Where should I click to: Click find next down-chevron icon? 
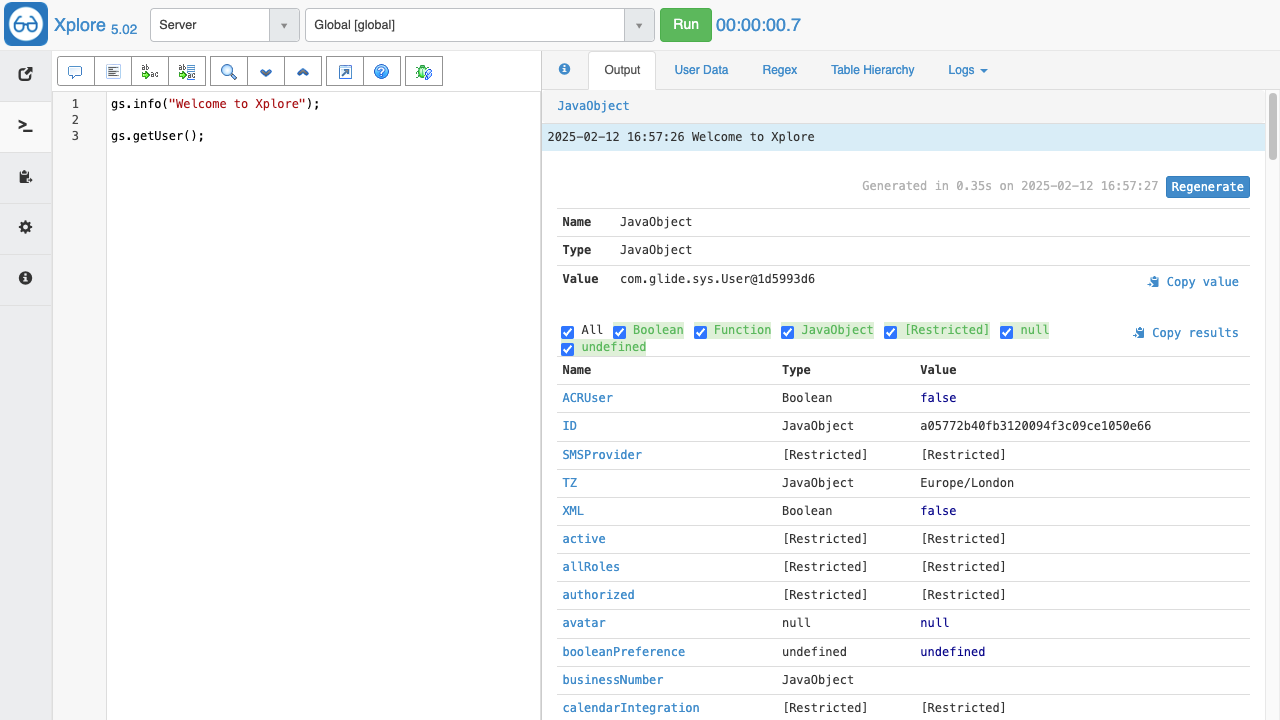266,72
